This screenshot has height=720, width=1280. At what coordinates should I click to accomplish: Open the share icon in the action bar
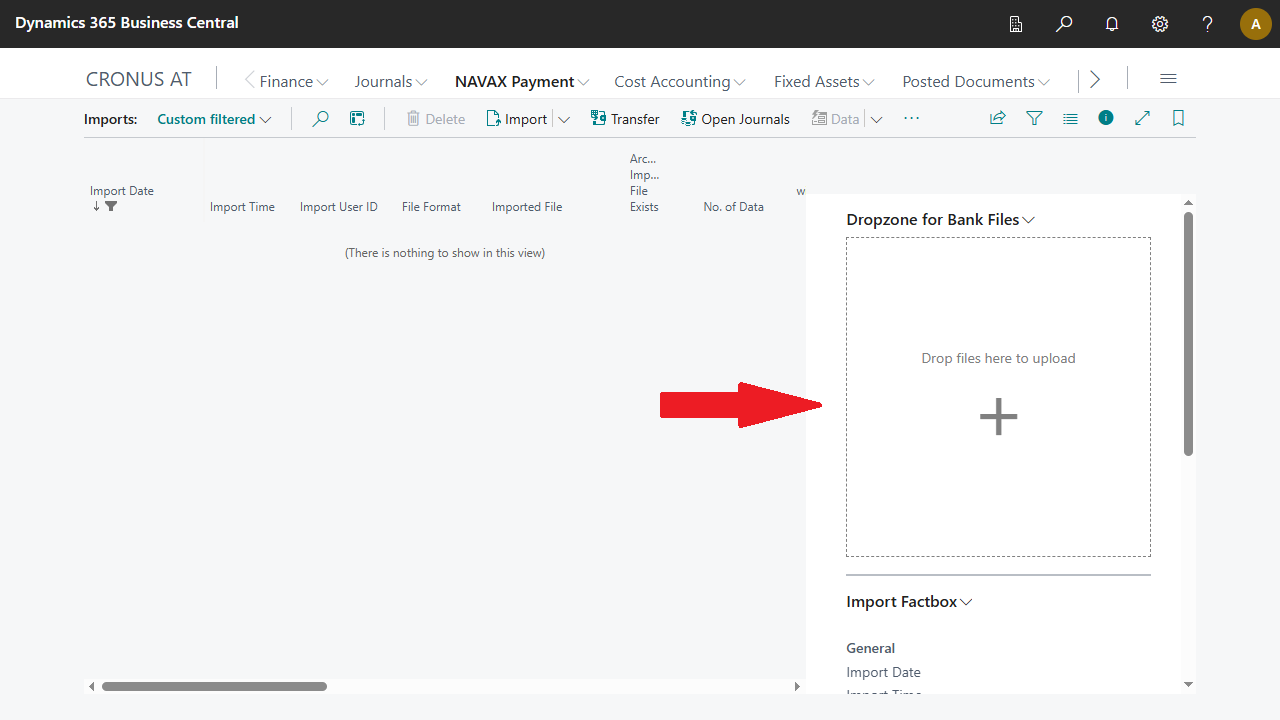point(997,118)
